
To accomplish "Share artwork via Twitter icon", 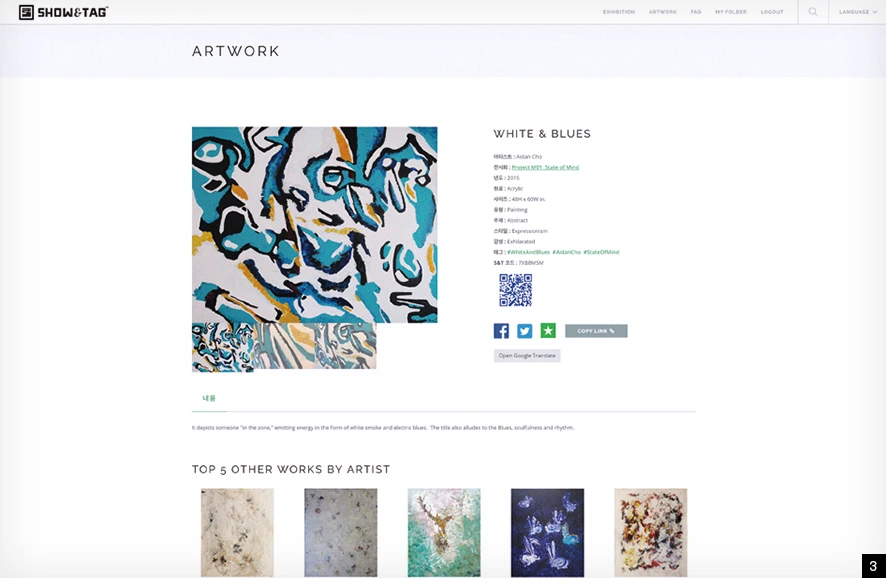I will 524,331.
